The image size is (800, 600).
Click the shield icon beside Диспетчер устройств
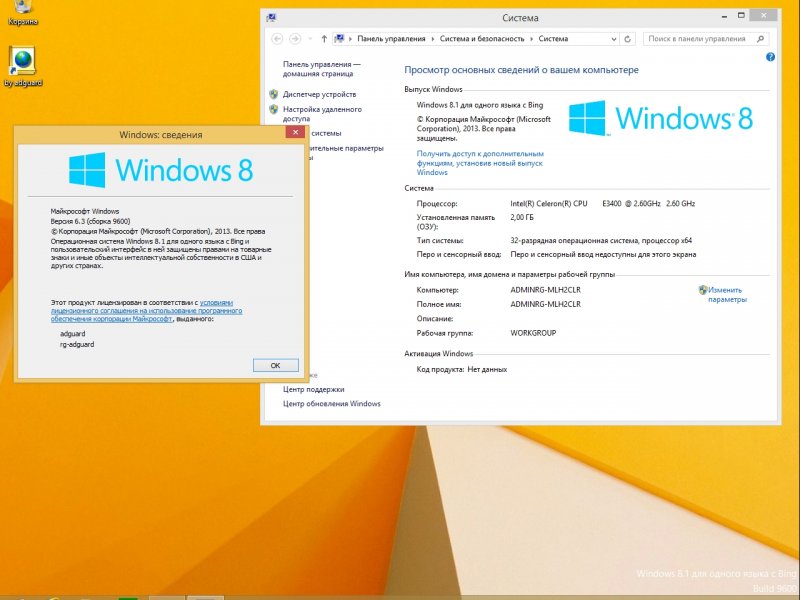(274, 94)
